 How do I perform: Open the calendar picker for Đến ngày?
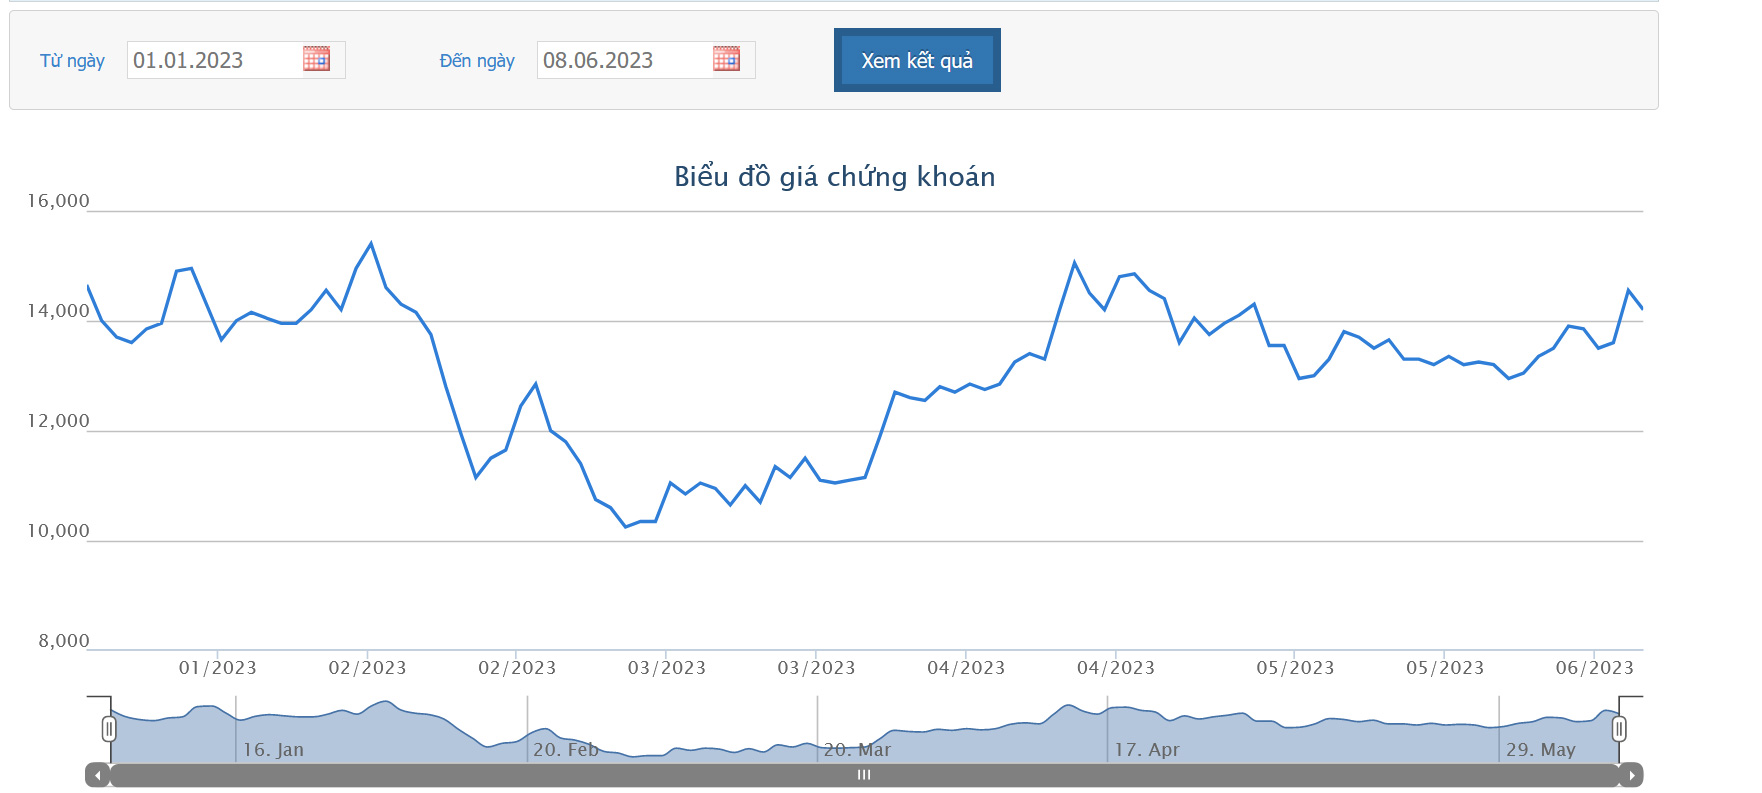[x=726, y=59]
